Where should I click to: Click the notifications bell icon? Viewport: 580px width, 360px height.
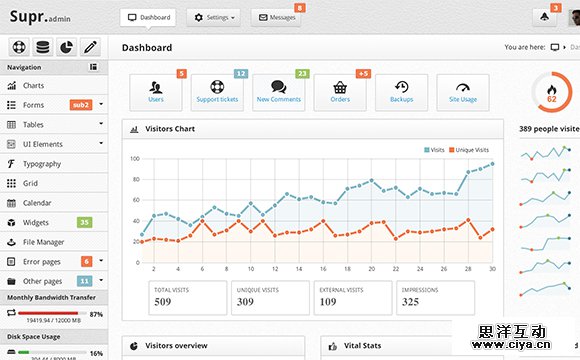click(544, 17)
